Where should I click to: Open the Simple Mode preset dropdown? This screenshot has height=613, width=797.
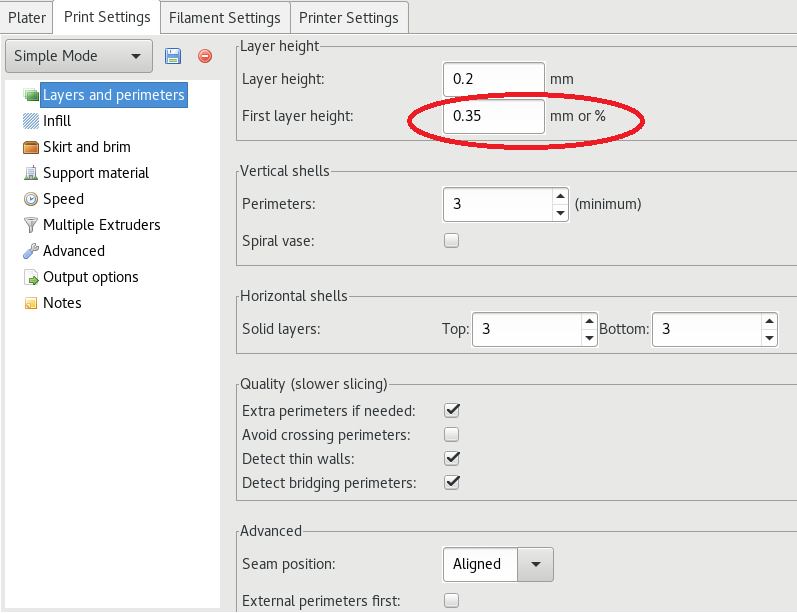click(x=79, y=57)
